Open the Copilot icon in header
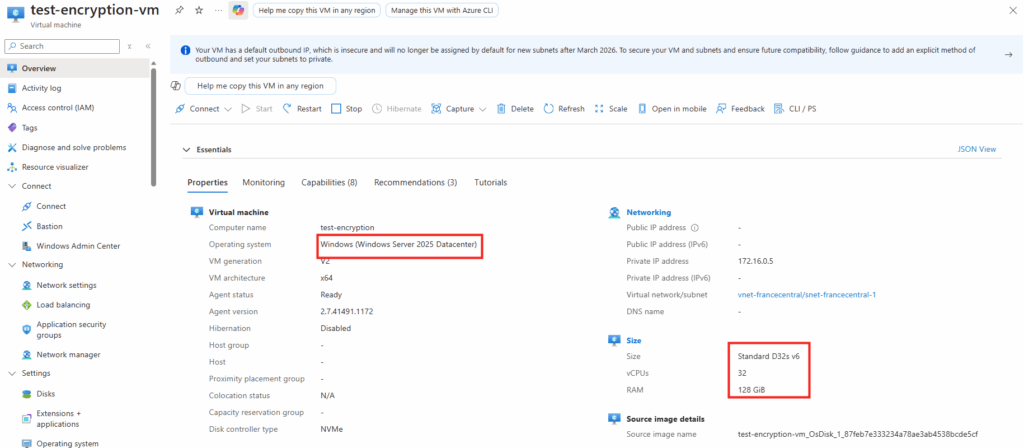This screenshot has height=448, width=1024. 237,9
